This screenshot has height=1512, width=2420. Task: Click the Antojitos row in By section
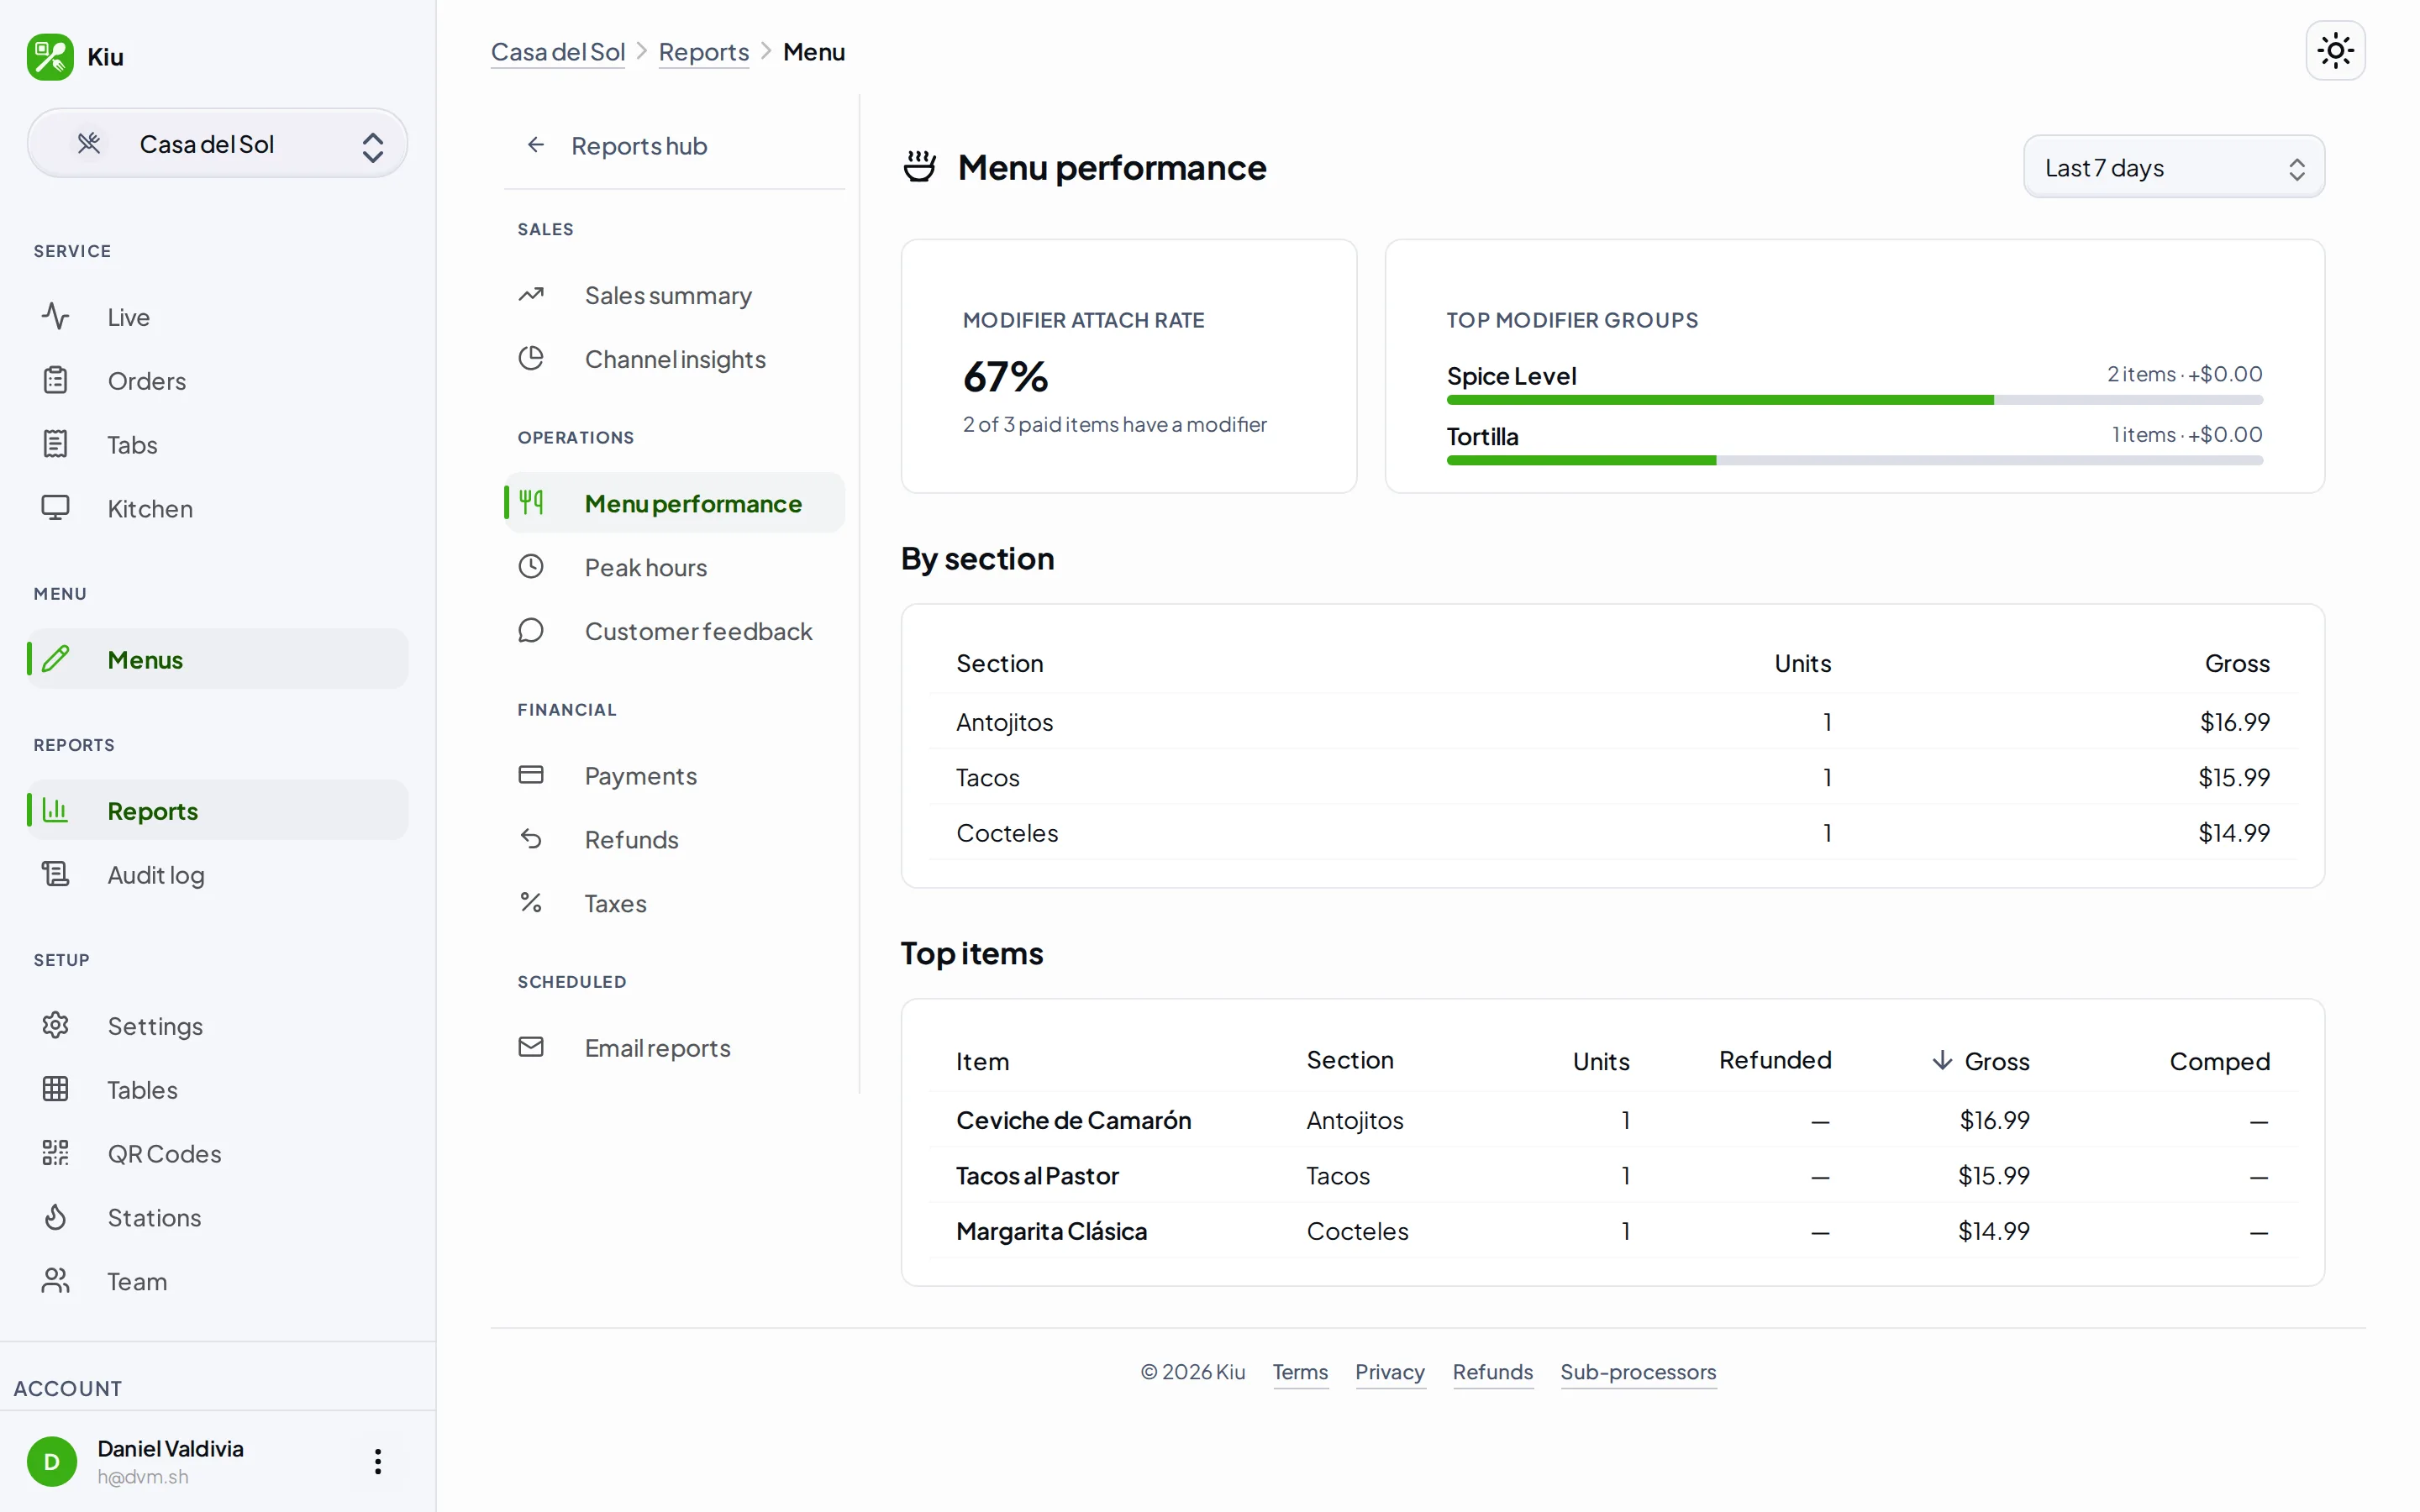point(1612,722)
